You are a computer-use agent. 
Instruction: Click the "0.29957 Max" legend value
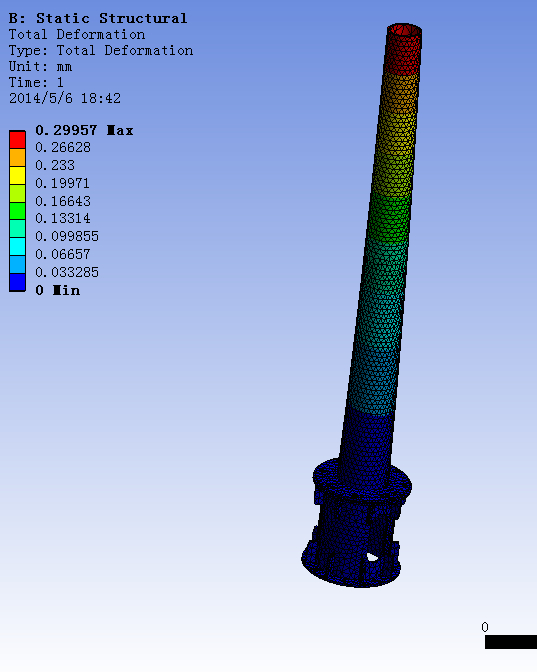point(84,130)
